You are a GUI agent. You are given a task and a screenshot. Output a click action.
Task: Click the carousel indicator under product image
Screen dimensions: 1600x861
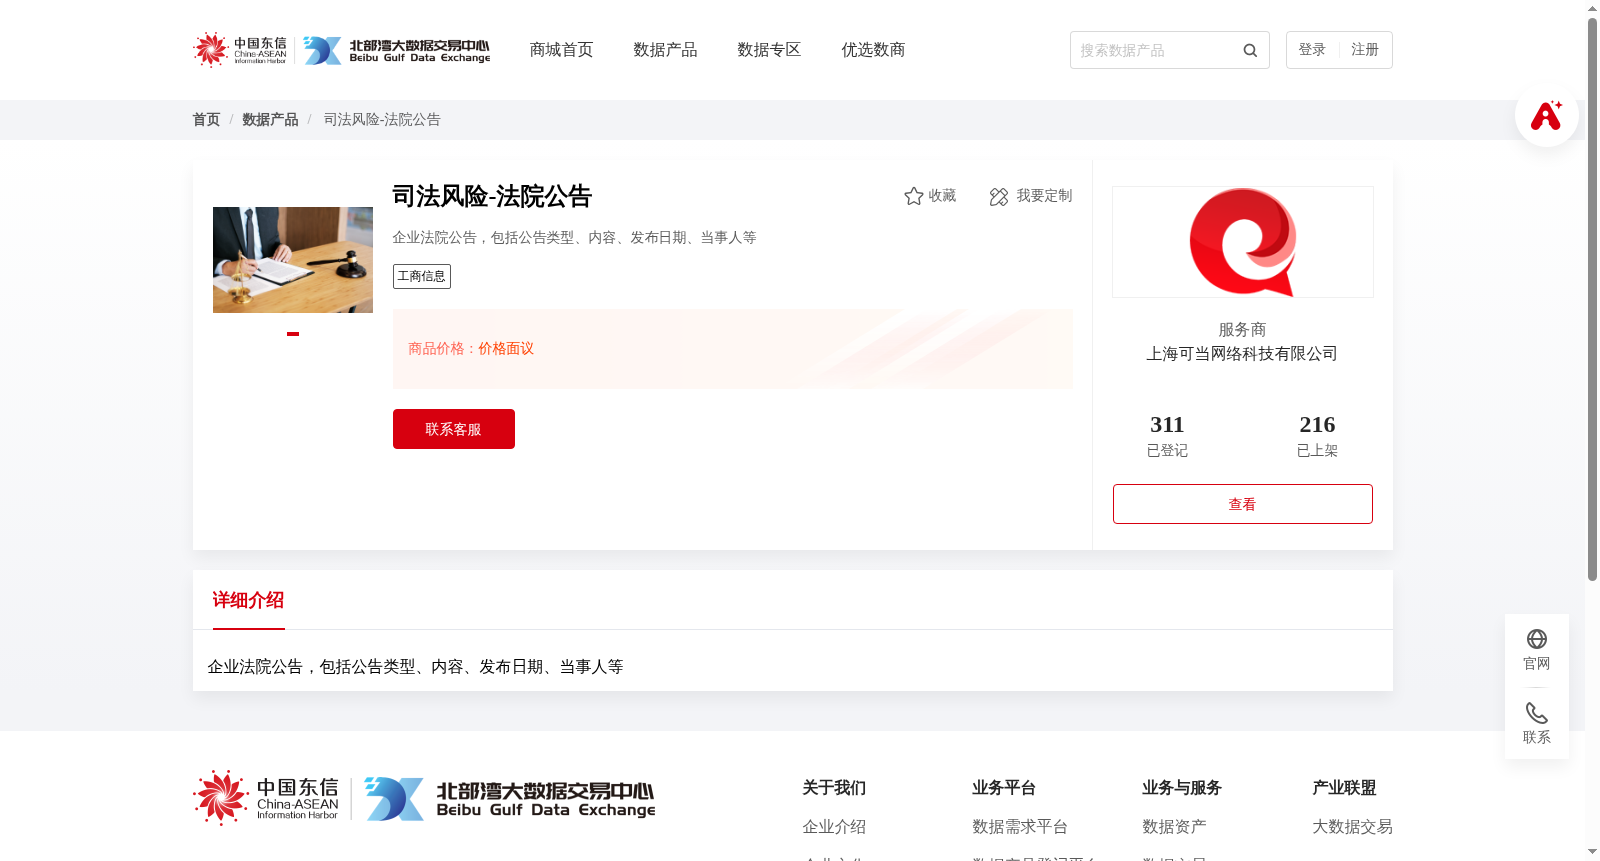[293, 334]
